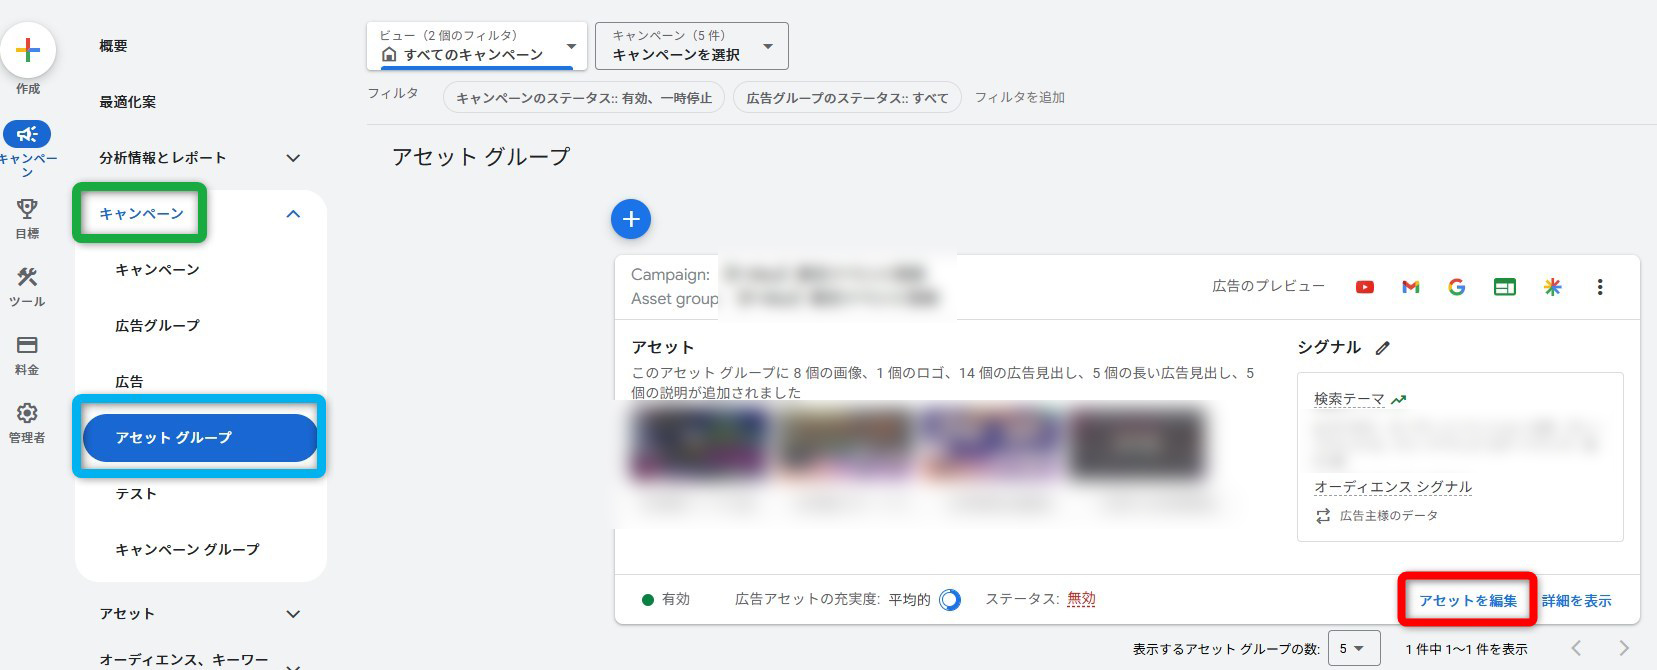The height and width of the screenshot is (670, 1657).
Task: Click the キャンペーン section header
Action: click(x=141, y=214)
